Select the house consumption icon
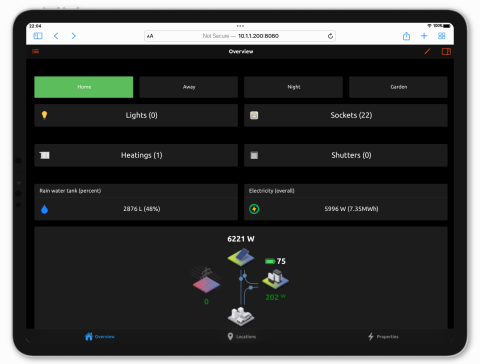The width and height of the screenshot is (480, 364). [241, 316]
